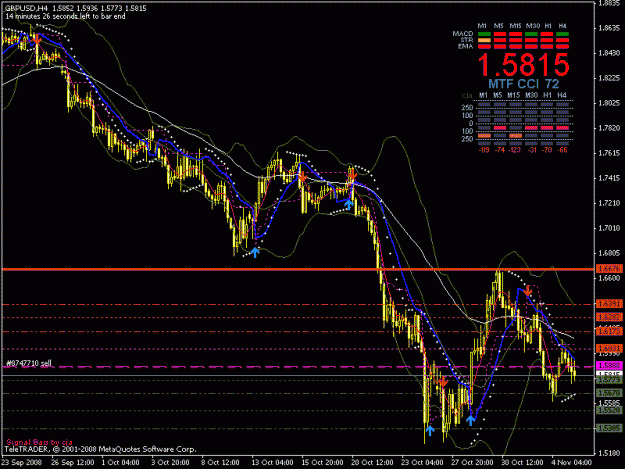Click the gray 1.5670 price tag
Screen dimensions: 625x469
click(609, 393)
